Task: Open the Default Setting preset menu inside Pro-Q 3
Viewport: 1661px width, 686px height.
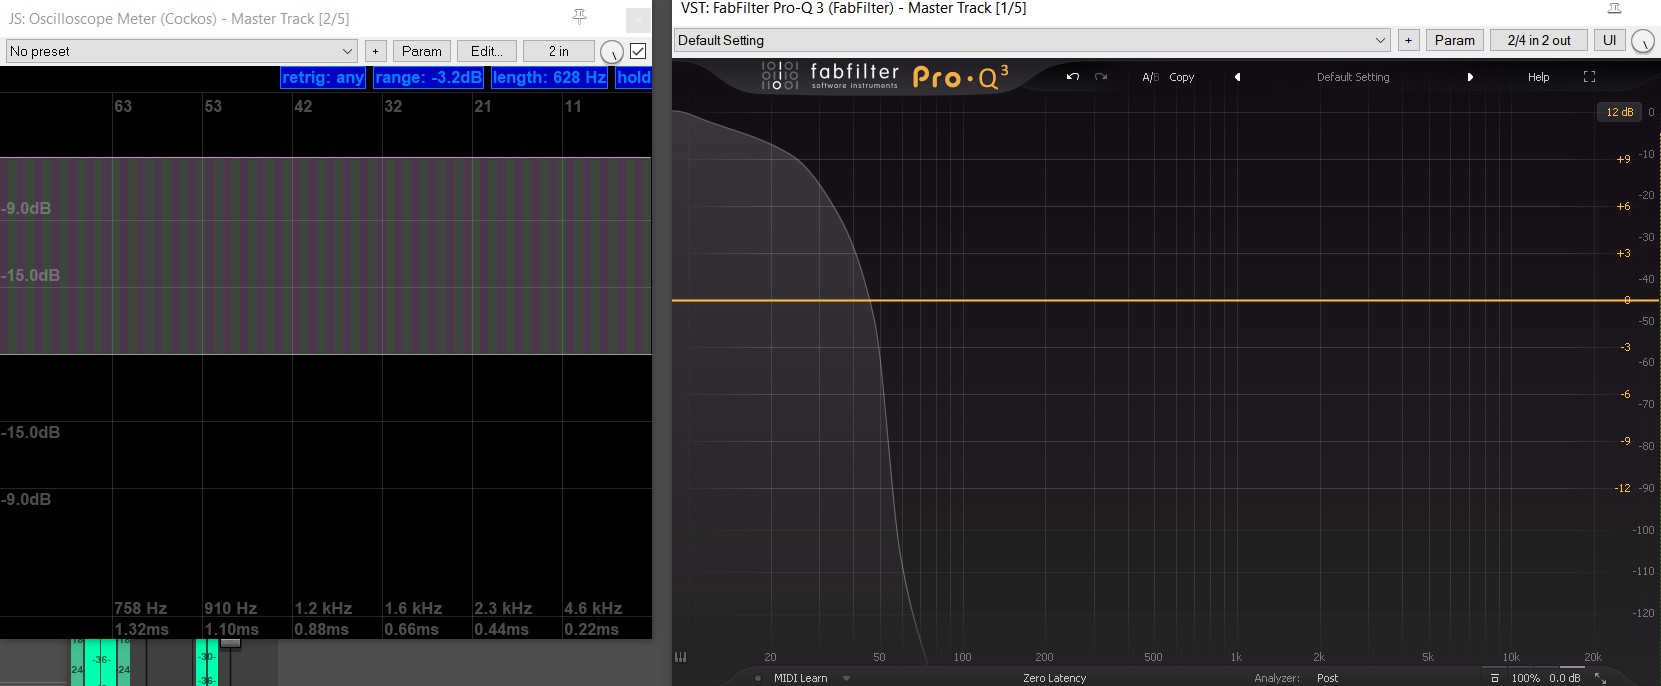Action: (x=1353, y=77)
